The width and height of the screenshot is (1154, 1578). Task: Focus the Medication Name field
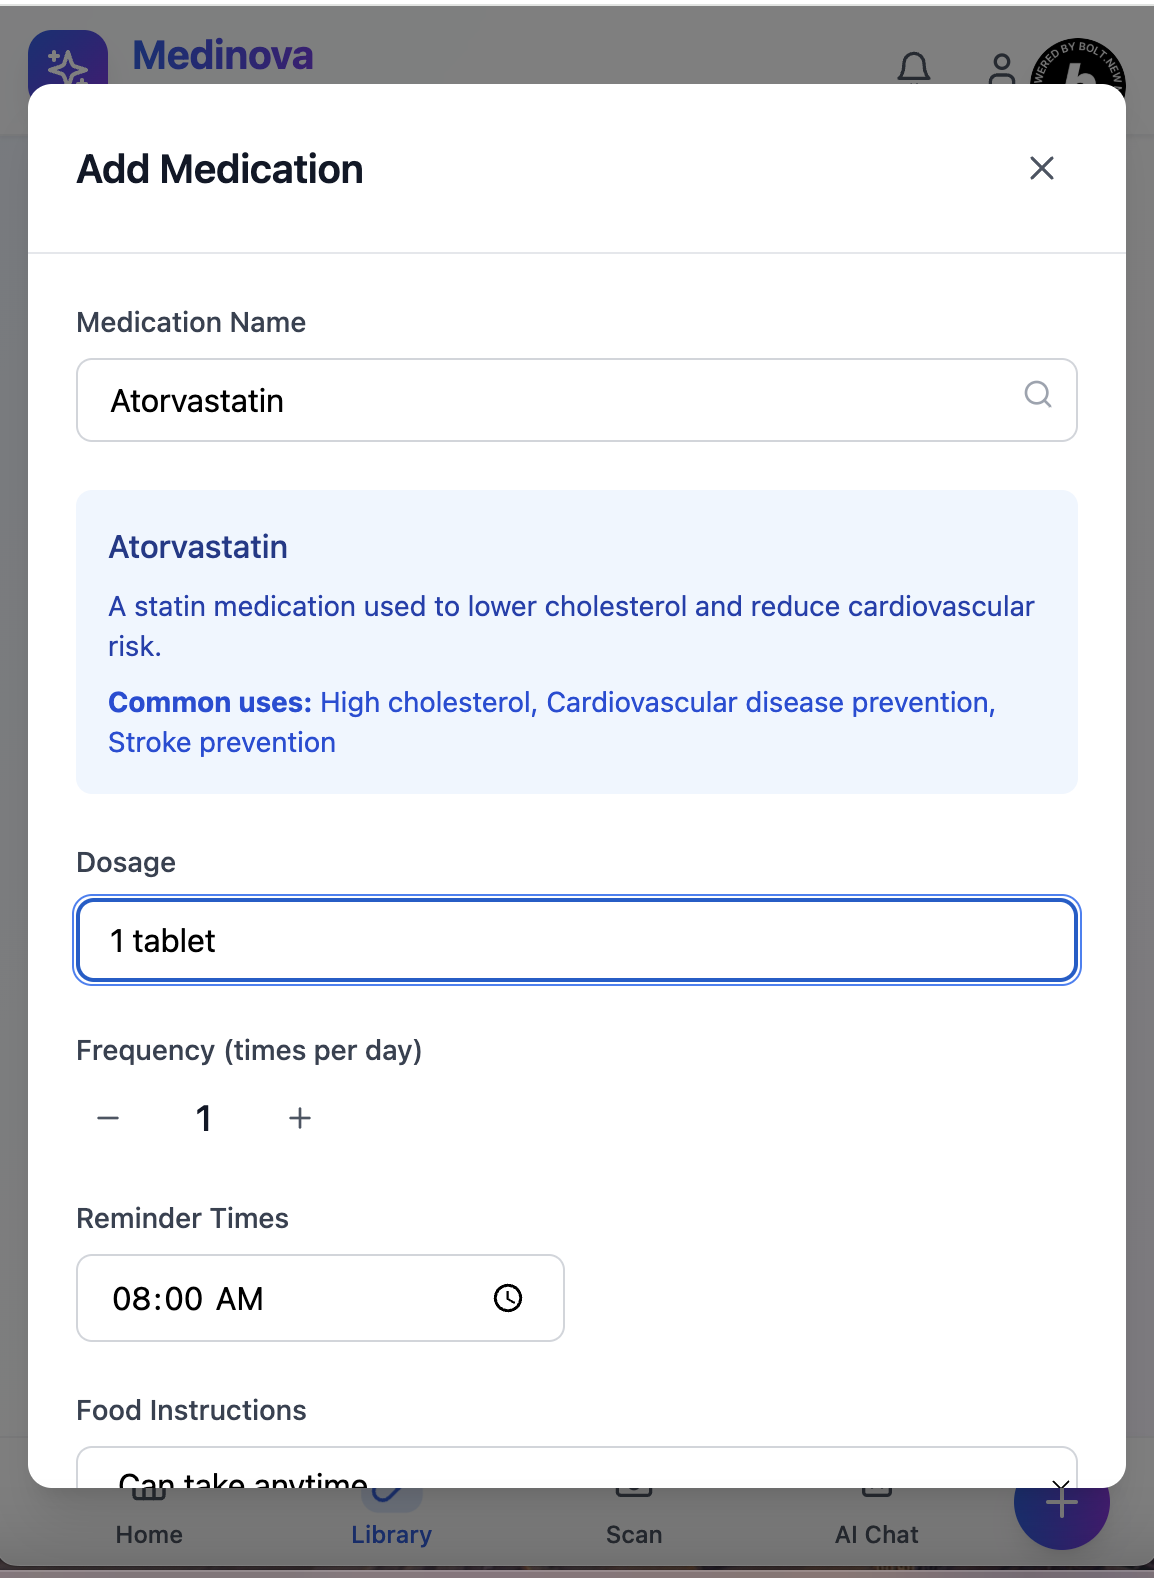[577, 400]
